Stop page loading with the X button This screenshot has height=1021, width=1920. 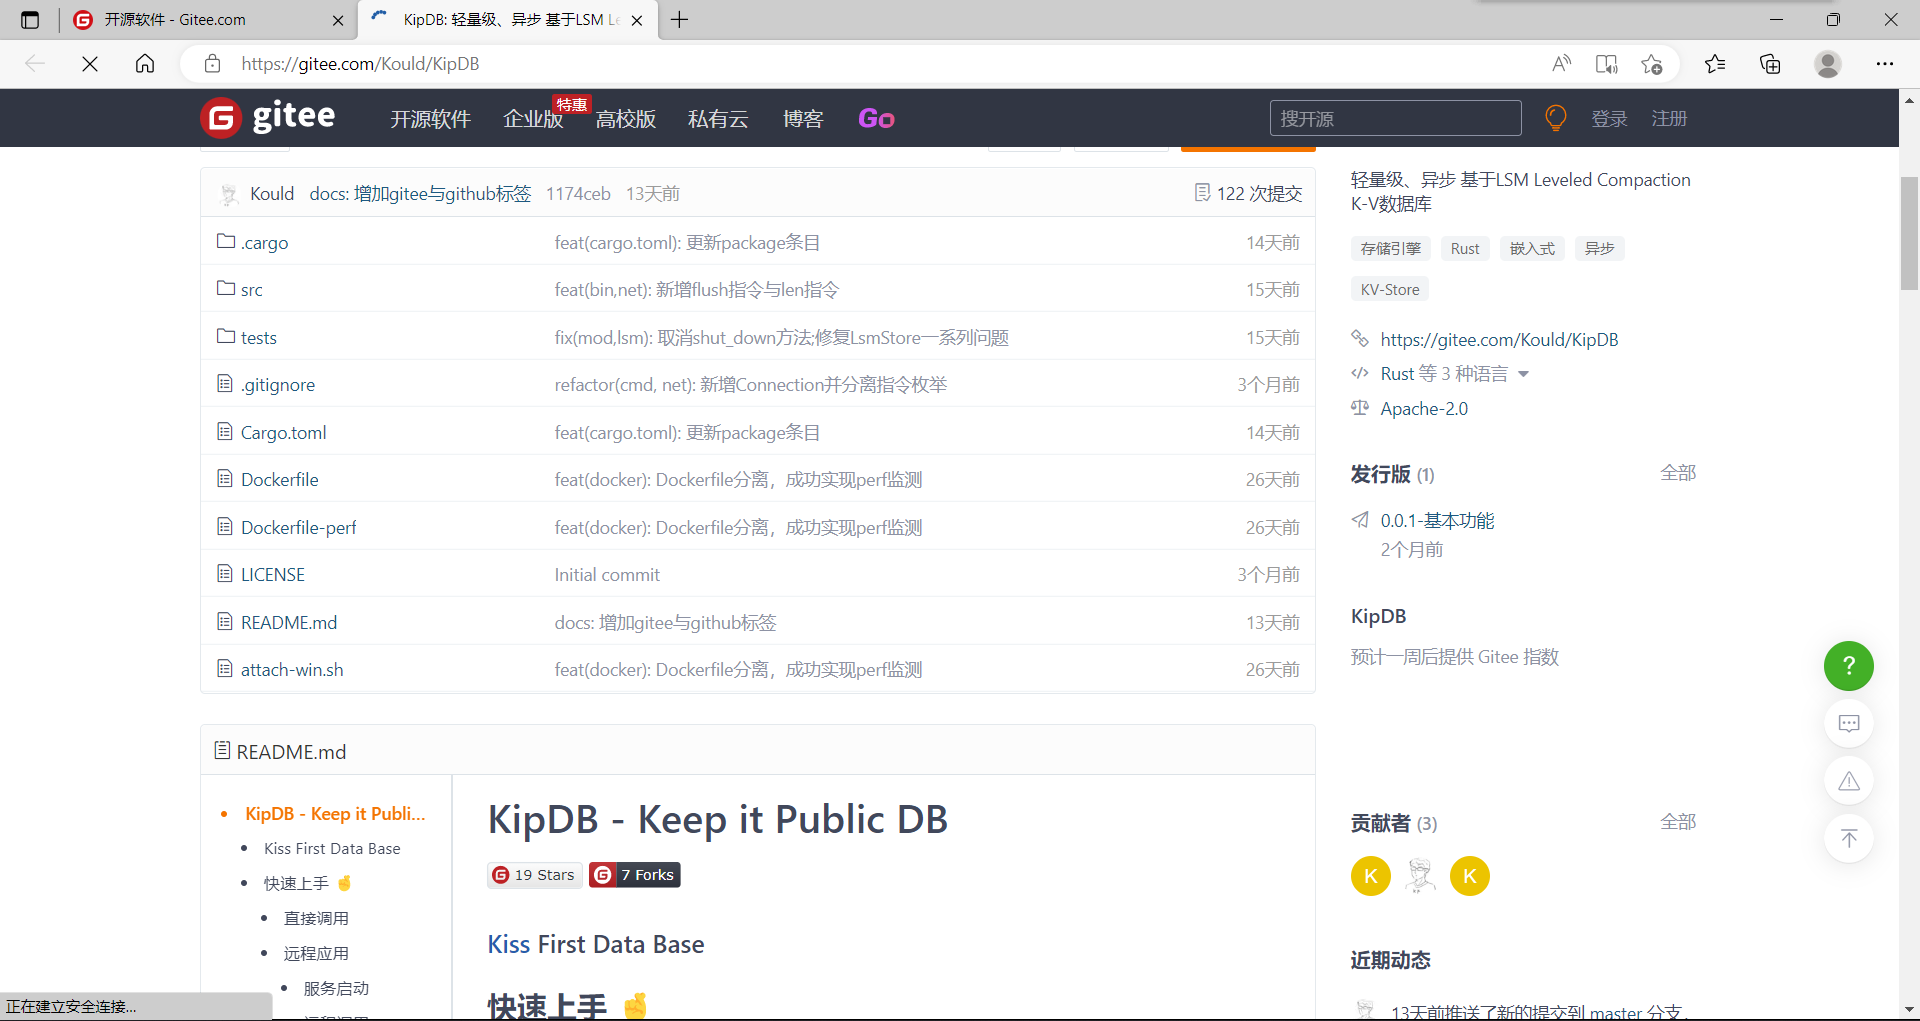point(90,64)
